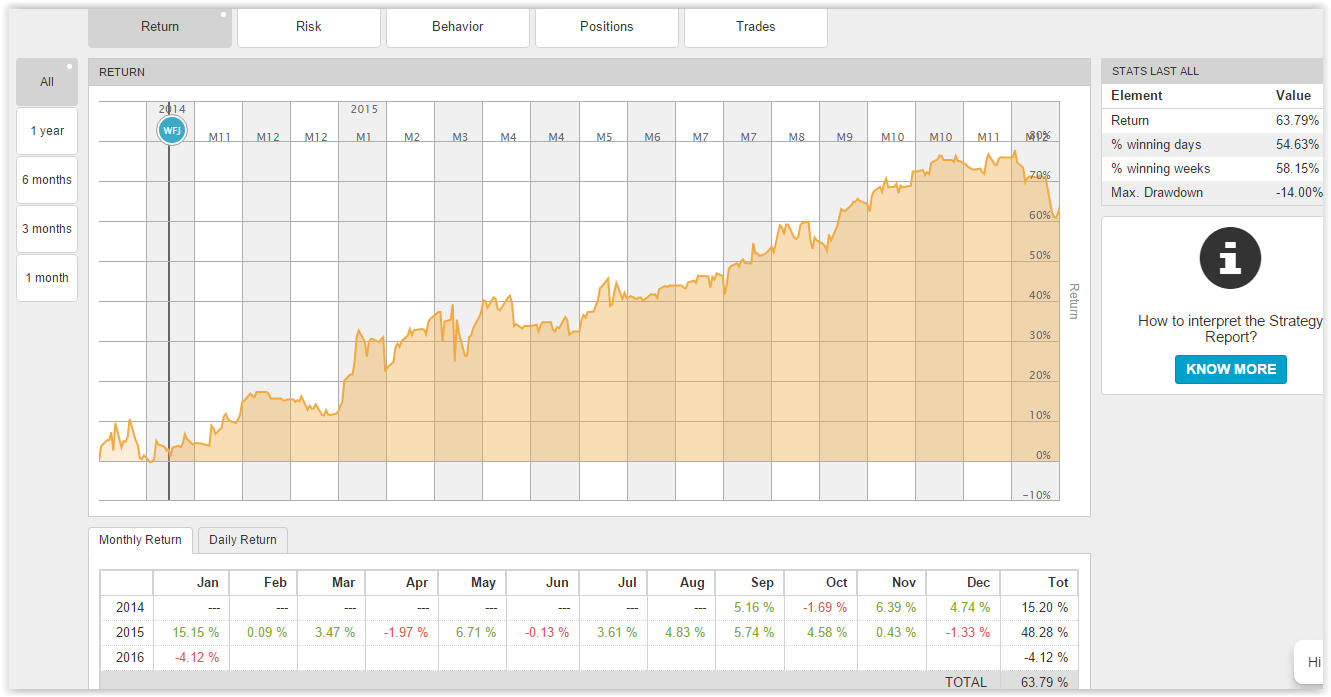
Task: Select the Monthly Return tab
Action: point(140,540)
